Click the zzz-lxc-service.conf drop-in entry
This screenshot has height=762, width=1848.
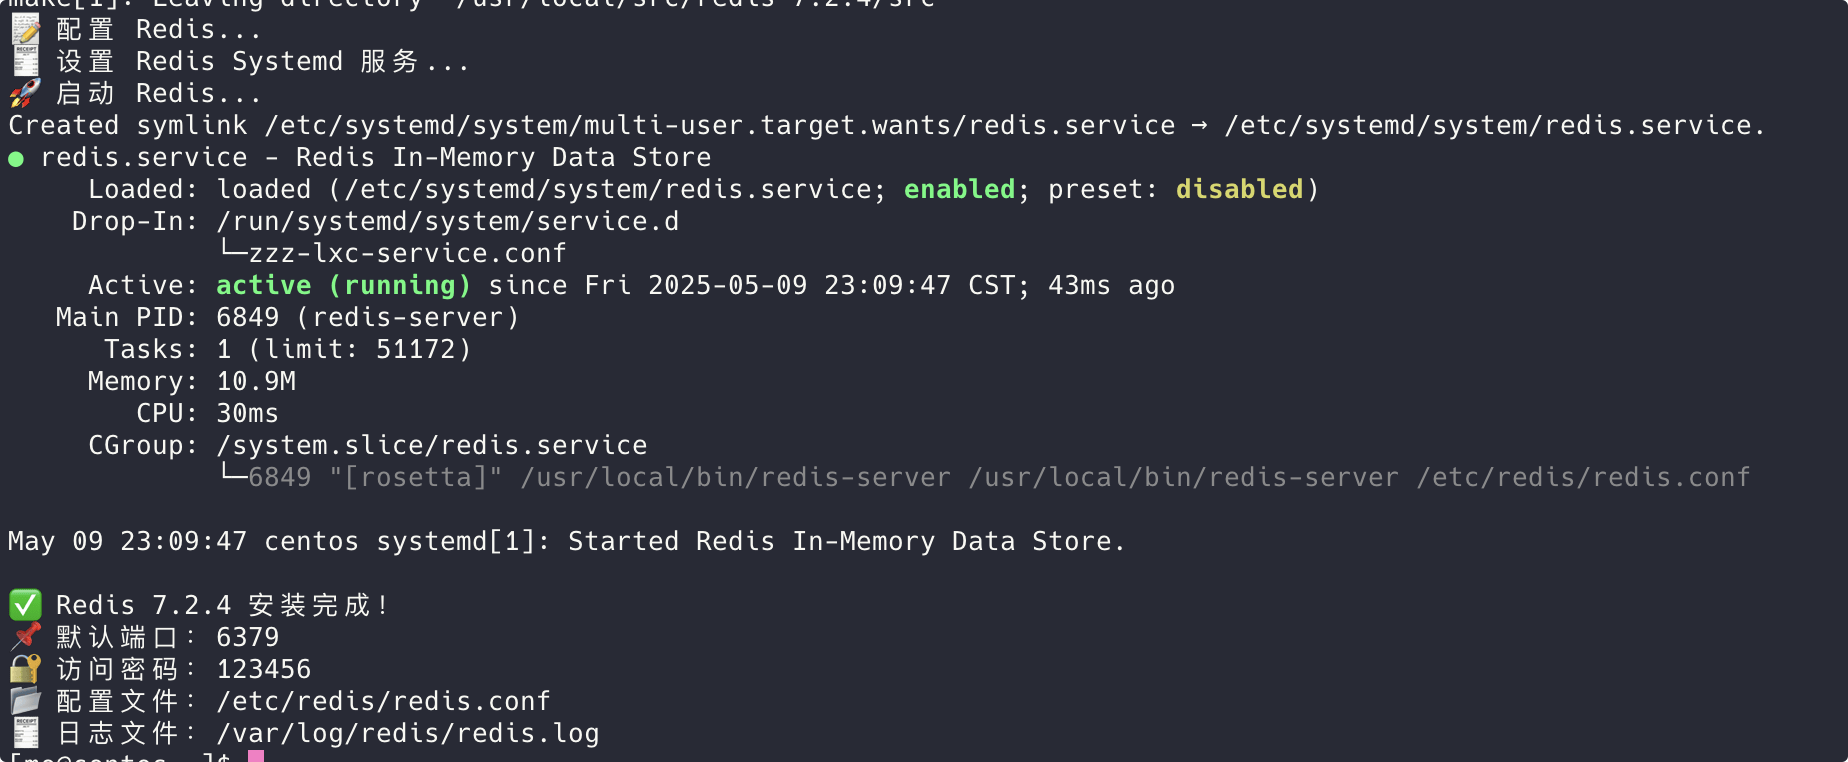[x=407, y=253]
